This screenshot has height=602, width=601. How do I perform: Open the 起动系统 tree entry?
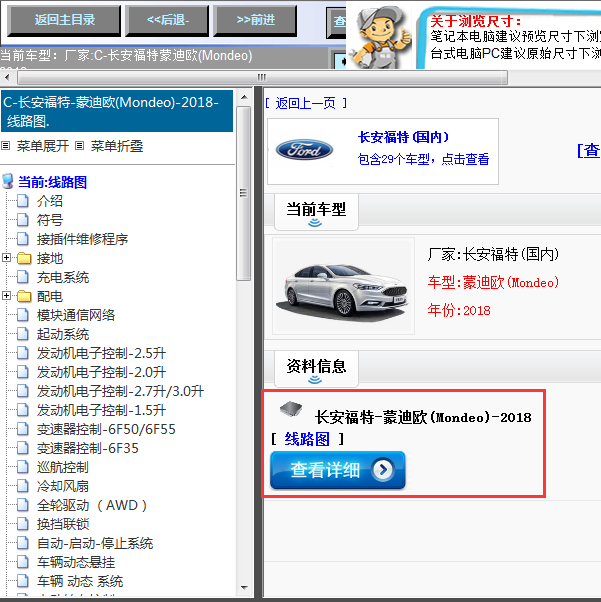(63, 334)
